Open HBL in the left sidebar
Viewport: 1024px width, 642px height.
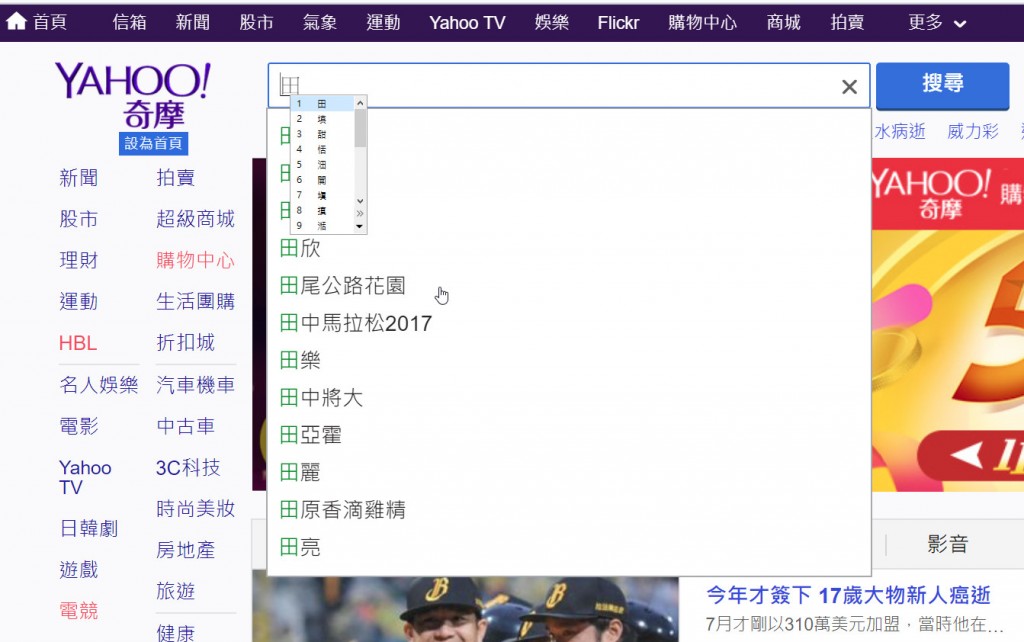[x=78, y=343]
